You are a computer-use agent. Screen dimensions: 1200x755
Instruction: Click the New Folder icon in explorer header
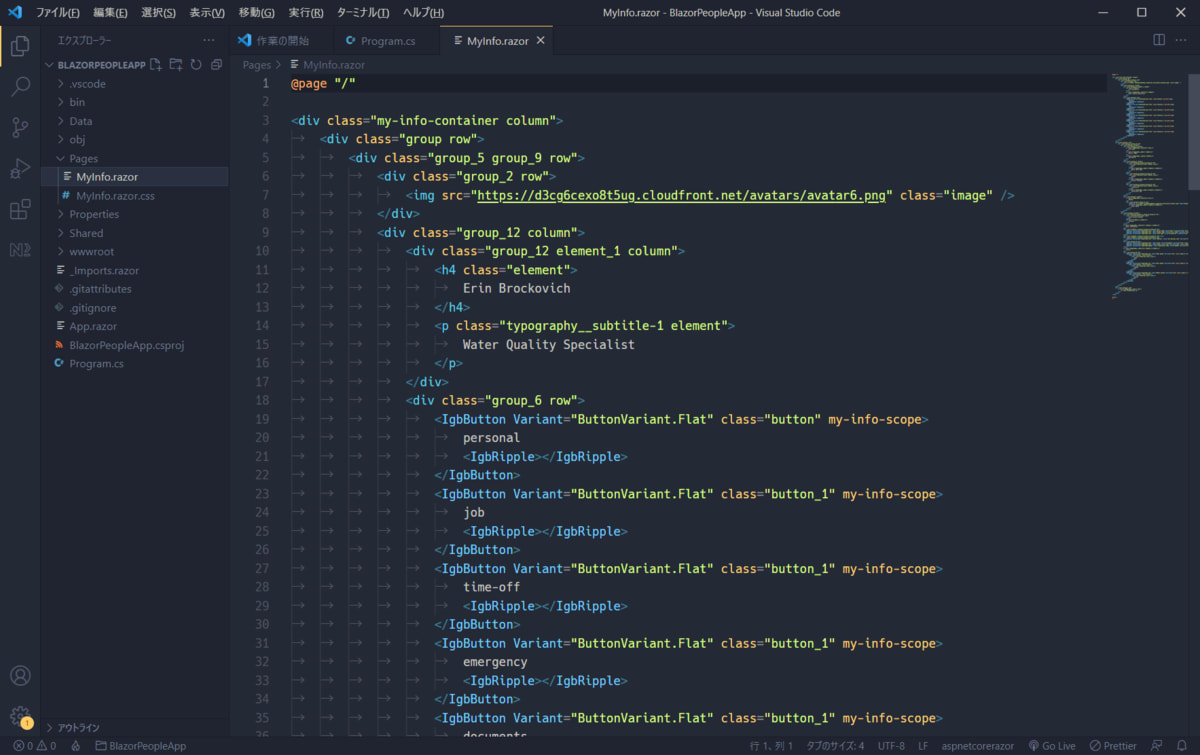[x=176, y=65]
